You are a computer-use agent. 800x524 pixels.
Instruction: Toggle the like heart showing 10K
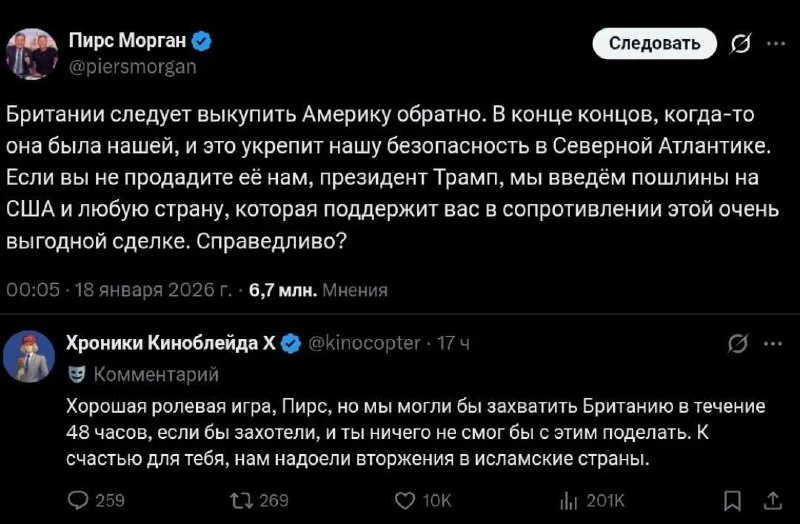(405, 500)
